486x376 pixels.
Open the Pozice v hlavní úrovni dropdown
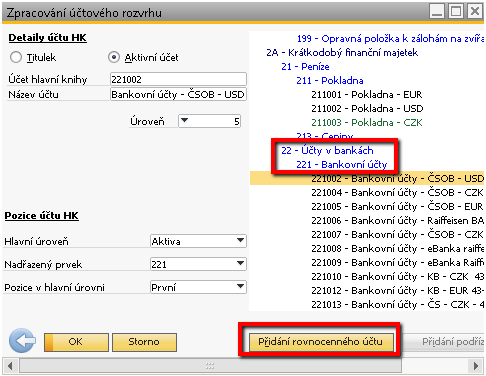click(198, 287)
